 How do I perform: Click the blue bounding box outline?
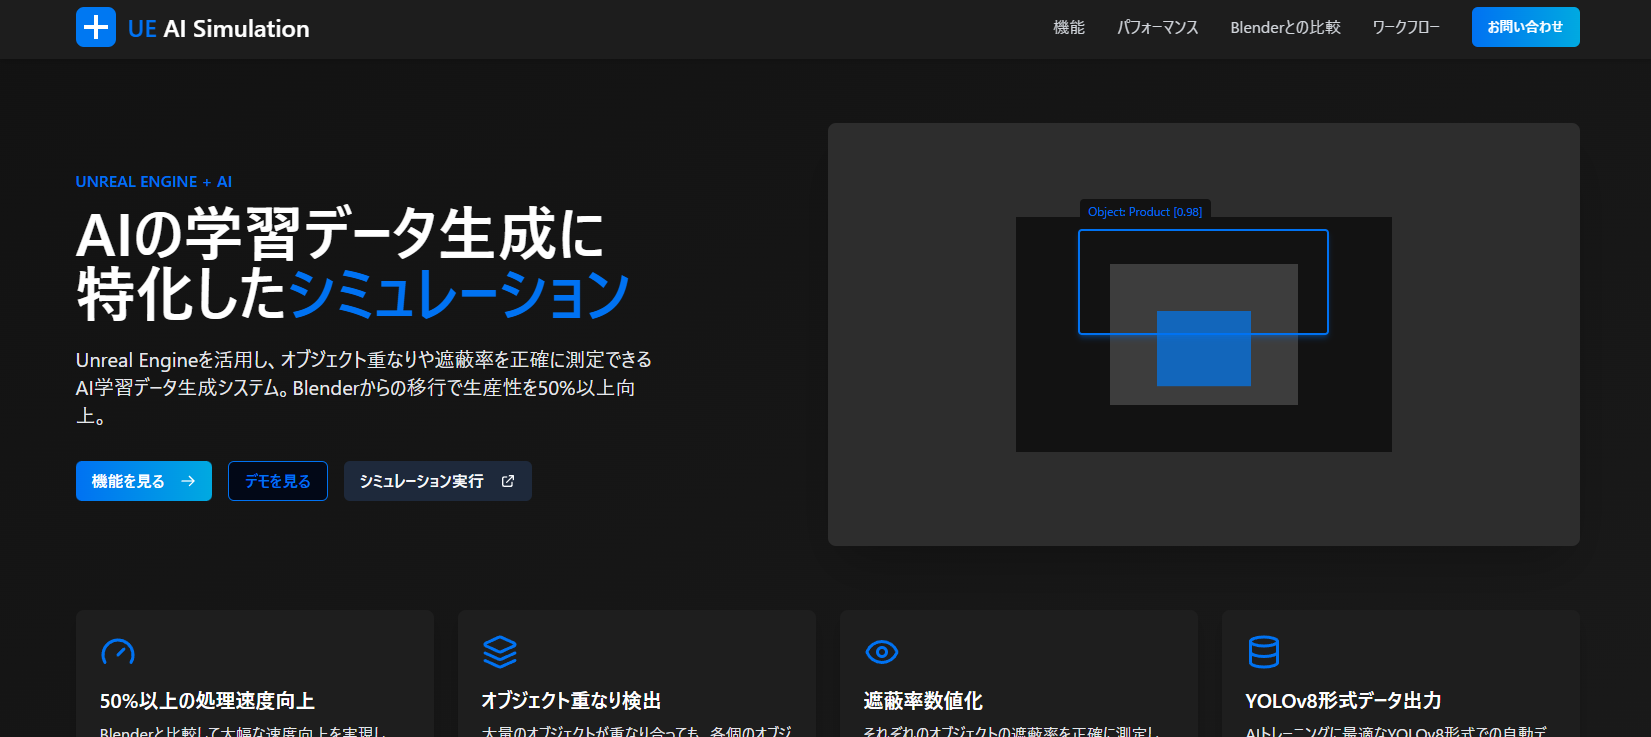click(x=1203, y=232)
